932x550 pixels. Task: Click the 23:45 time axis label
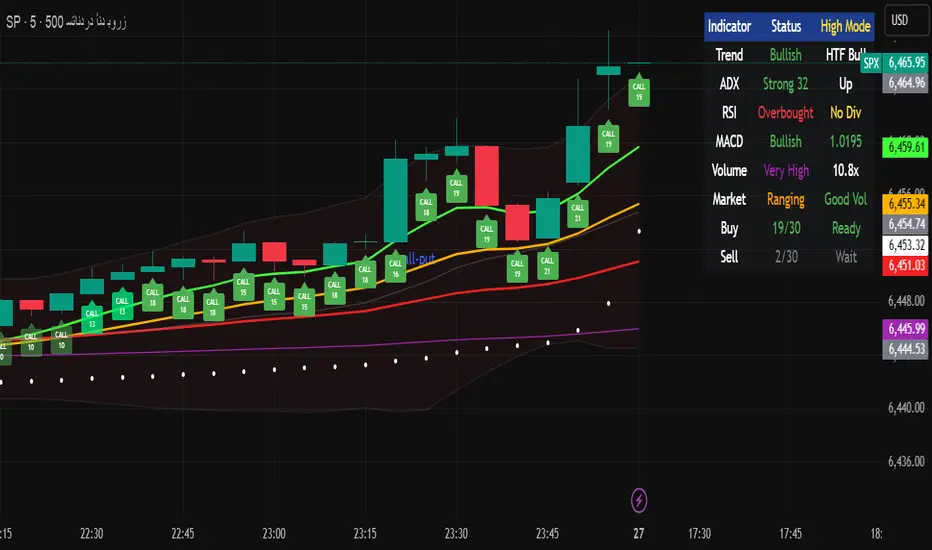[547, 533]
